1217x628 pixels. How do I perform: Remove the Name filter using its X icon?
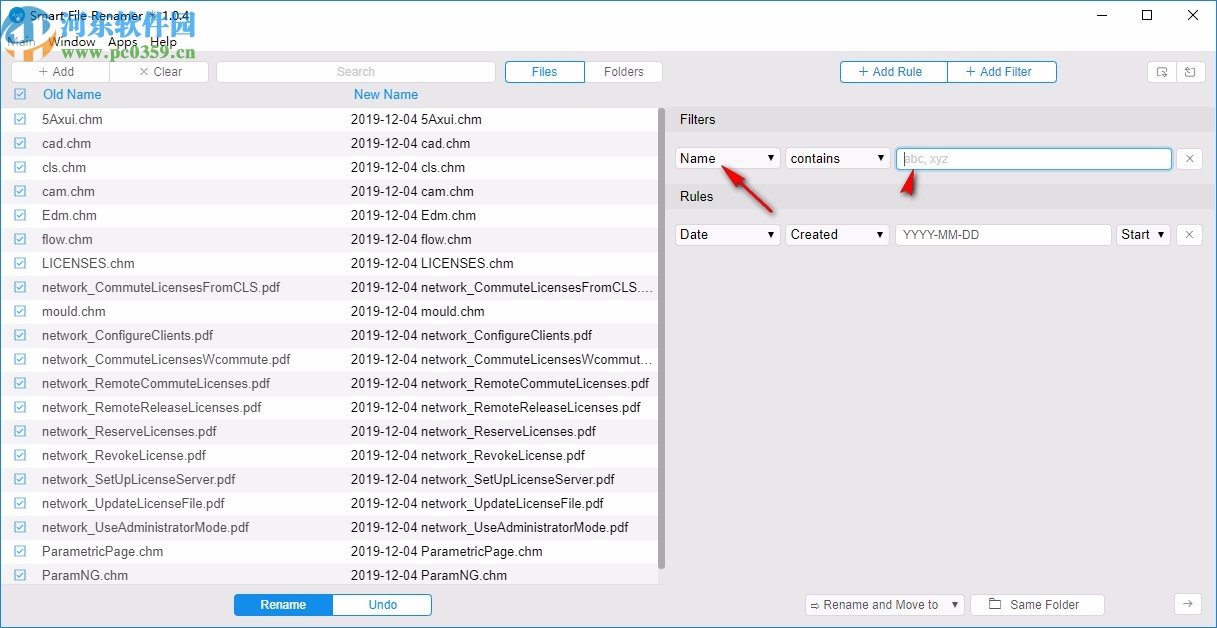pos(1189,158)
